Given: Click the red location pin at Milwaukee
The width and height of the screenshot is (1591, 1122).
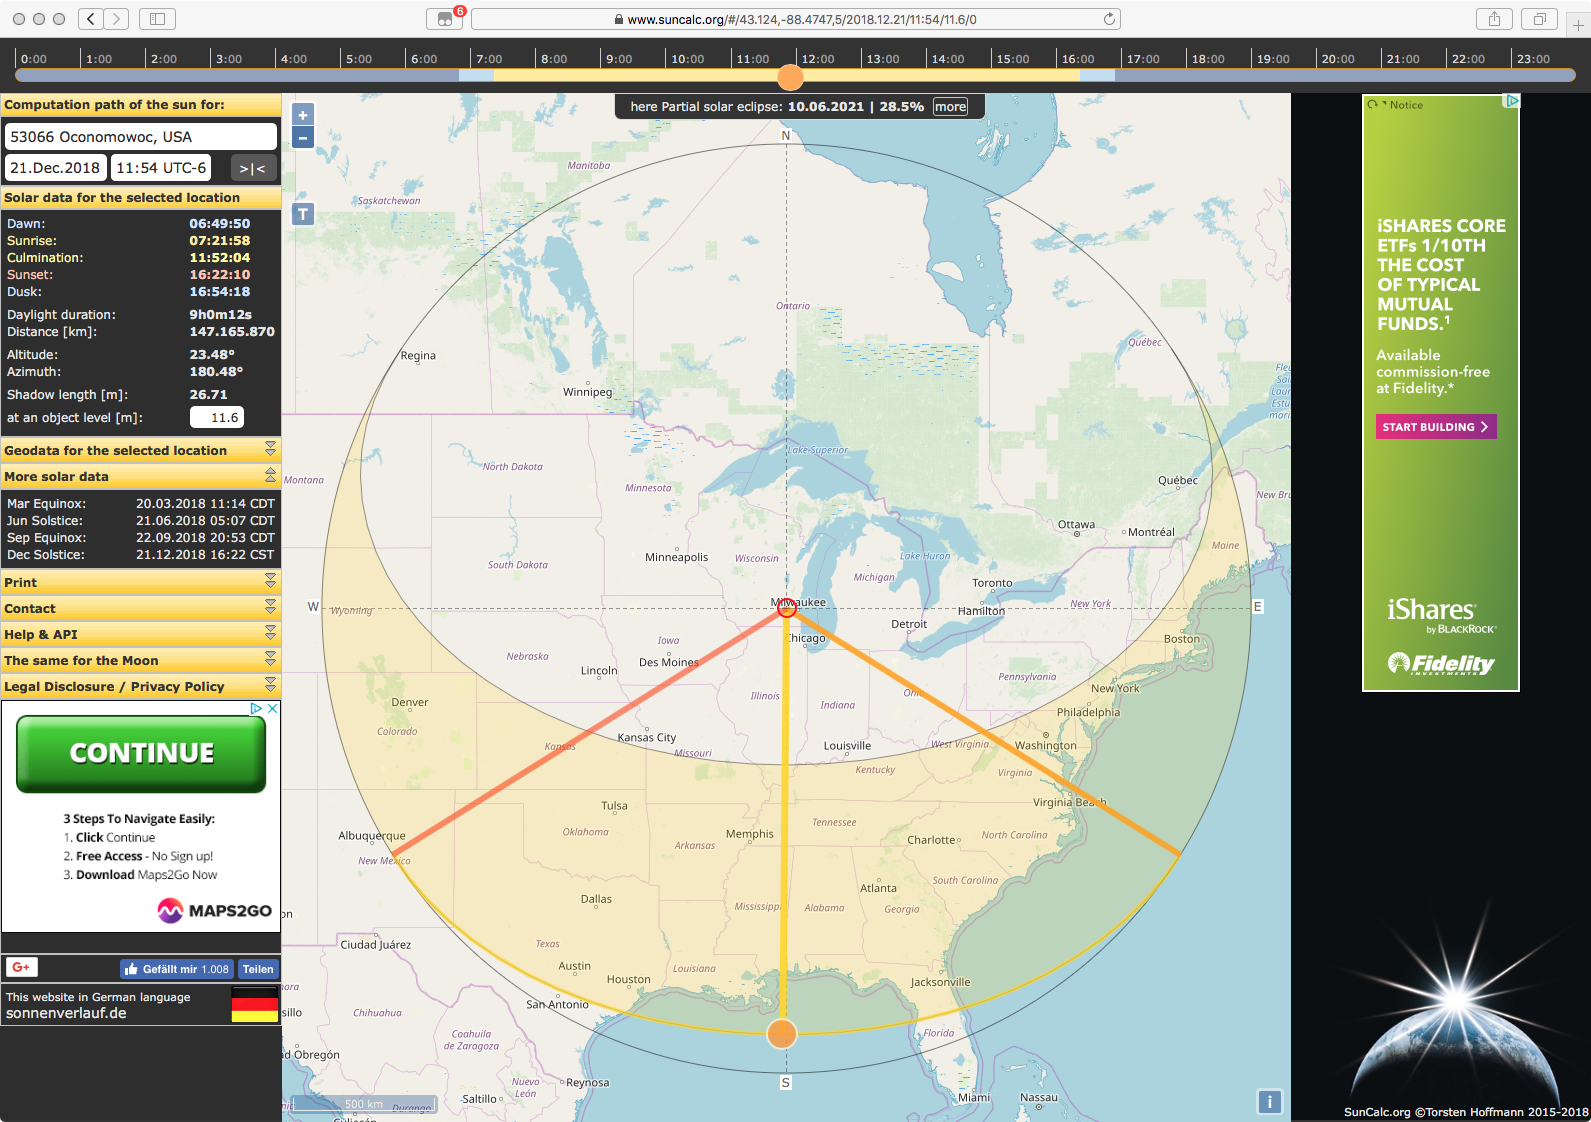Looking at the screenshot, I should 786,606.
